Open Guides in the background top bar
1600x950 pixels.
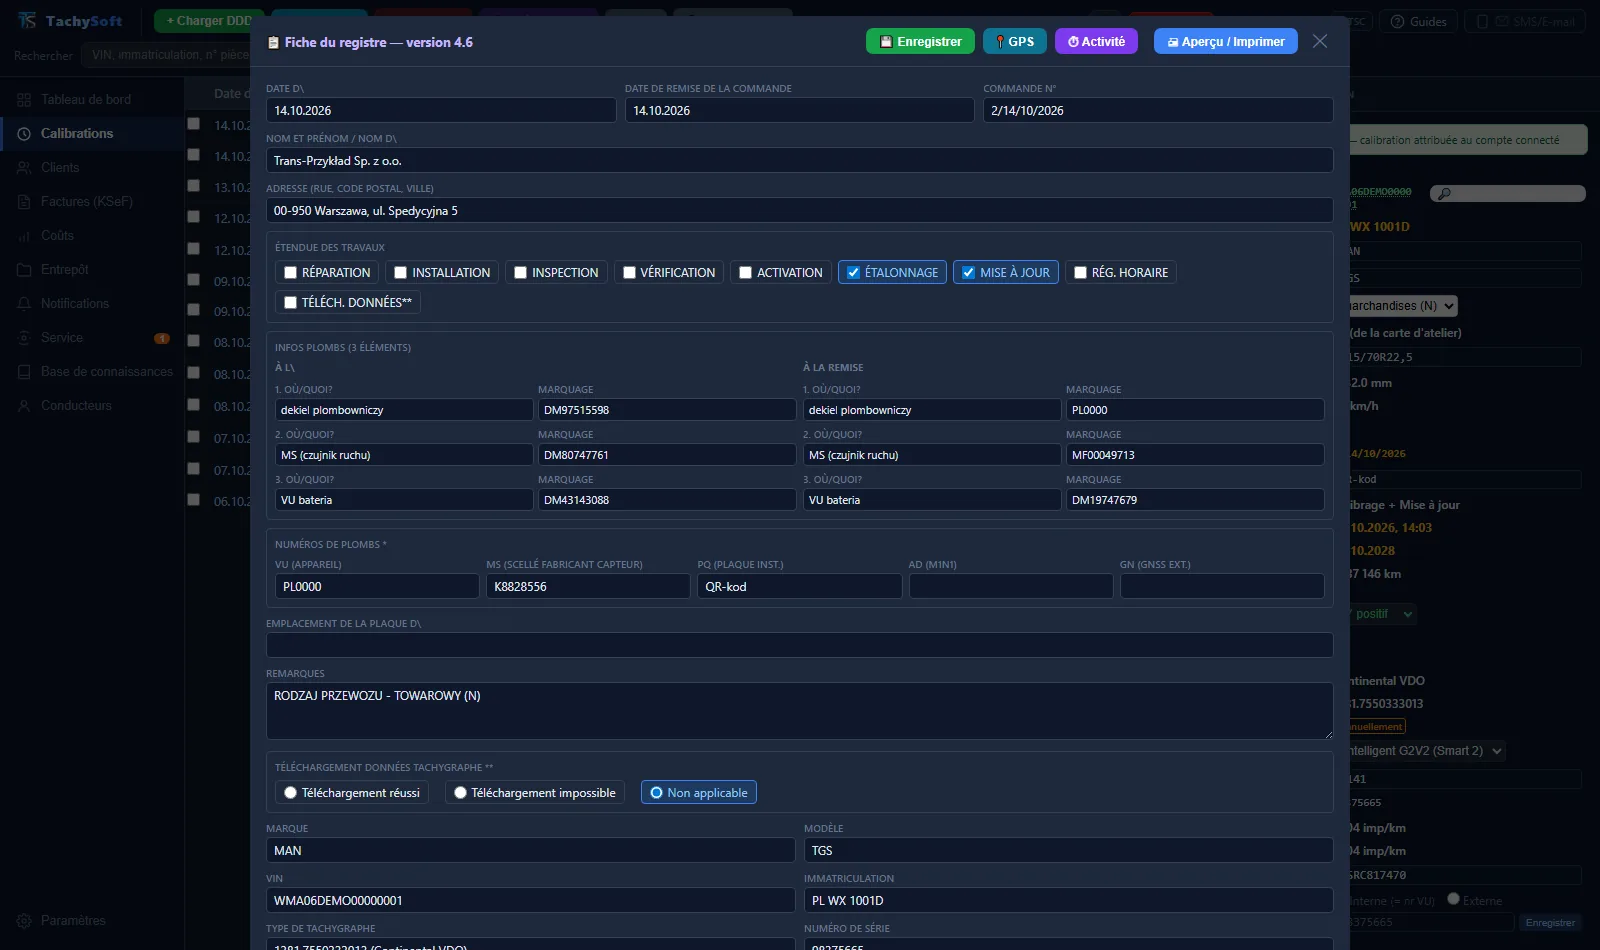tap(1419, 21)
